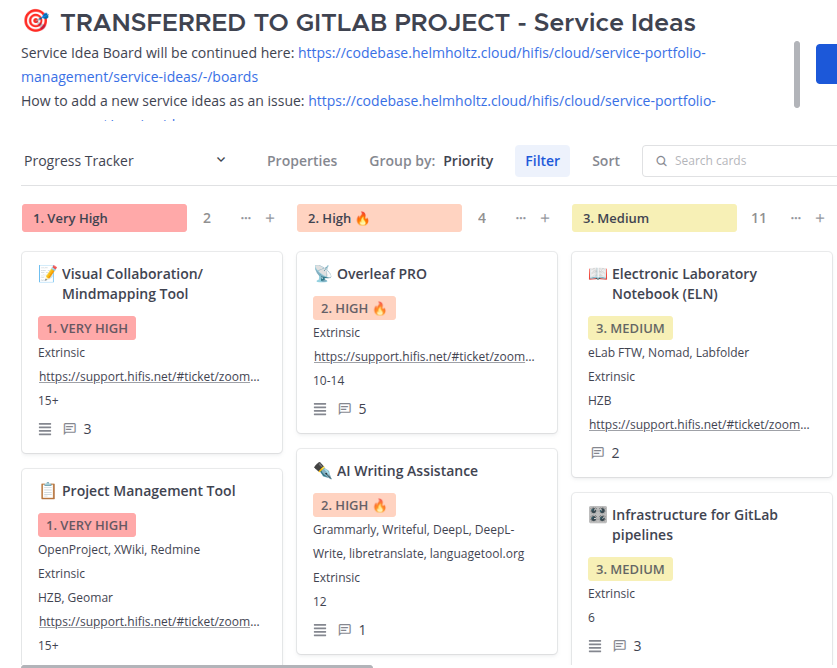Open the High column ellipsis options menu

pos(520,218)
